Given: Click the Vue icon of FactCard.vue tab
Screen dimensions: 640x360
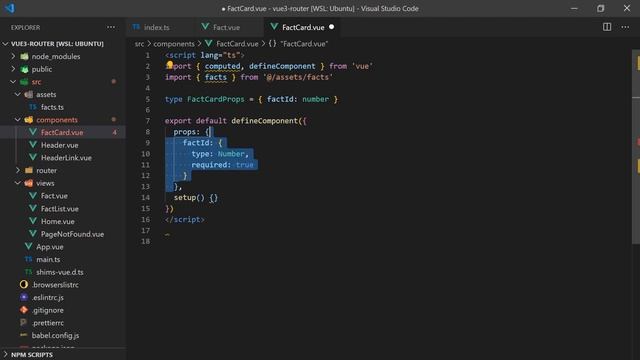Looking at the screenshot, I should [274, 27].
